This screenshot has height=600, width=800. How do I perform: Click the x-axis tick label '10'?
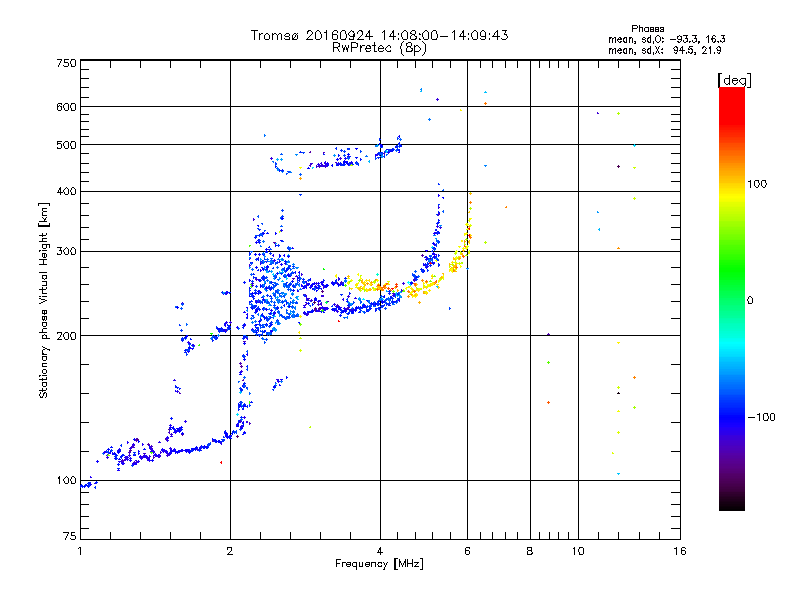pos(578,551)
